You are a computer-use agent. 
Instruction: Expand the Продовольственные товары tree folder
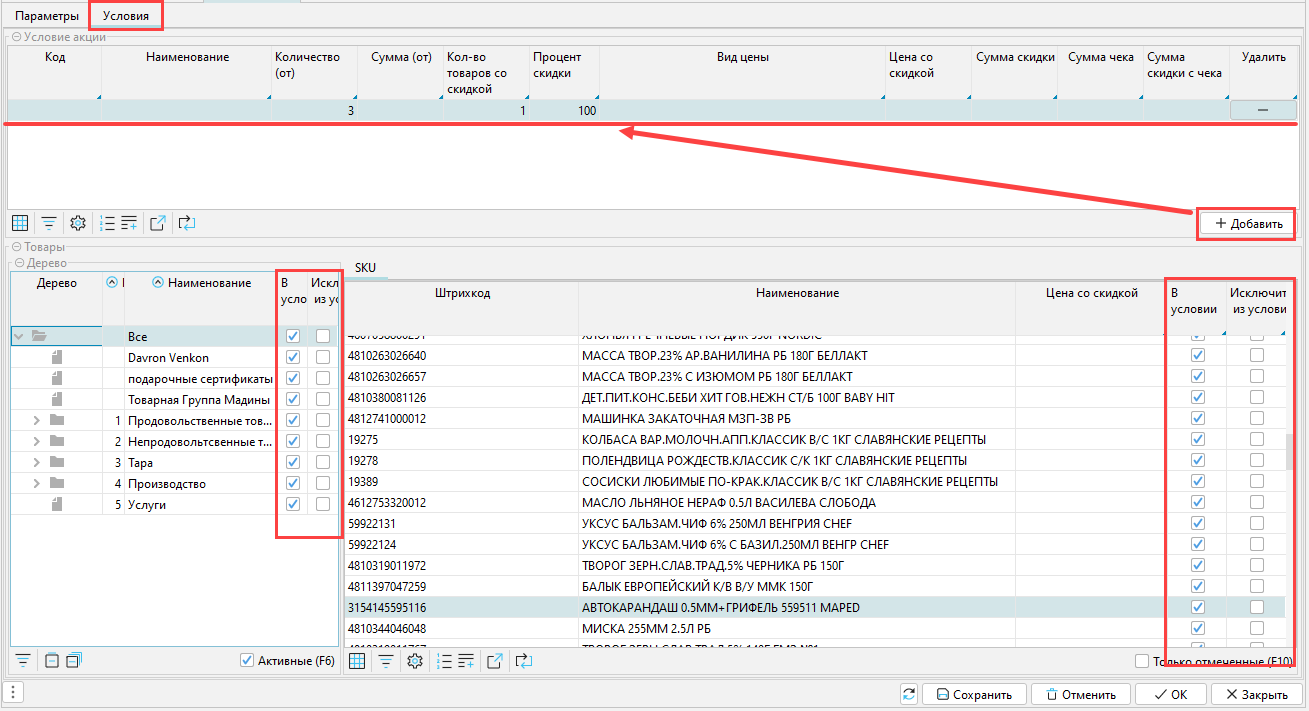pyautogui.click(x=37, y=421)
